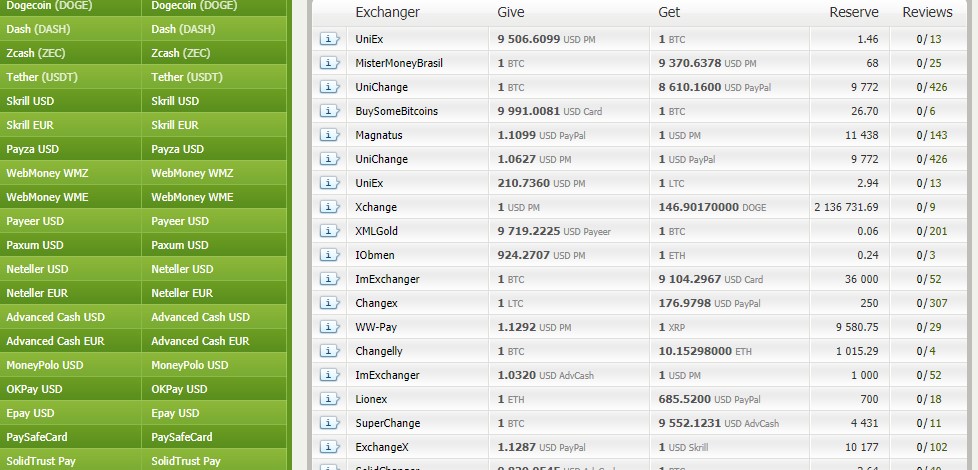Click the 10.15298000 ETH rate

705,351
